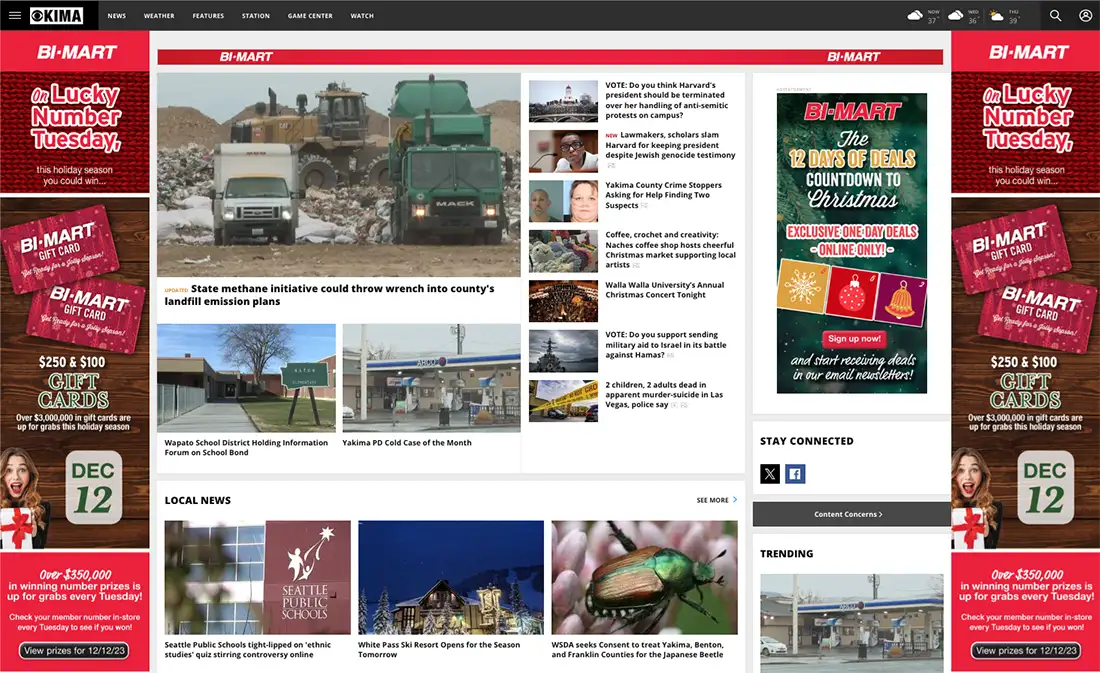Click the See More arrow chevron
Image resolution: width=1100 pixels, height=673 pixels.
pos(735,500)
